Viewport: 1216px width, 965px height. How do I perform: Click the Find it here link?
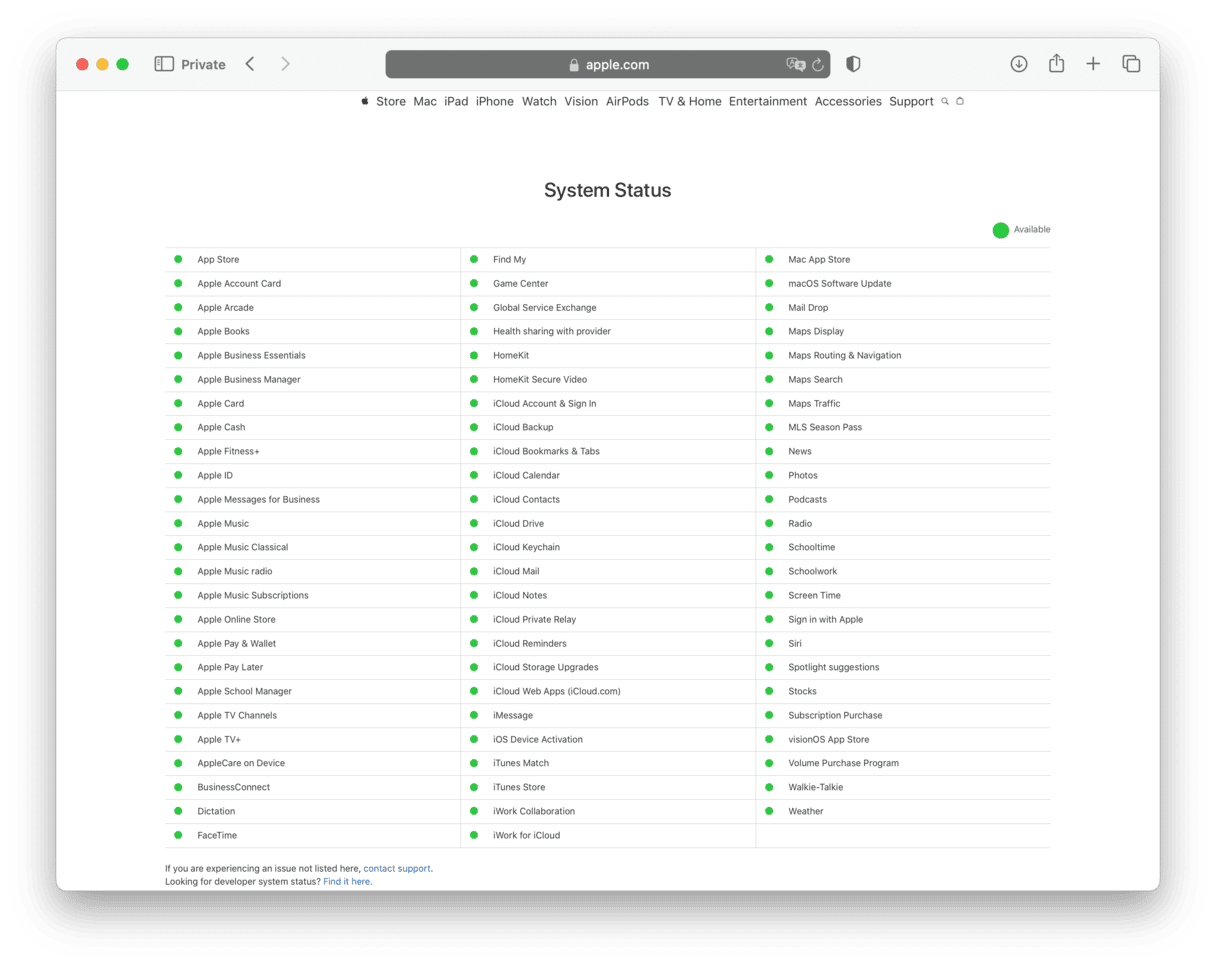[x=346, y=881]
